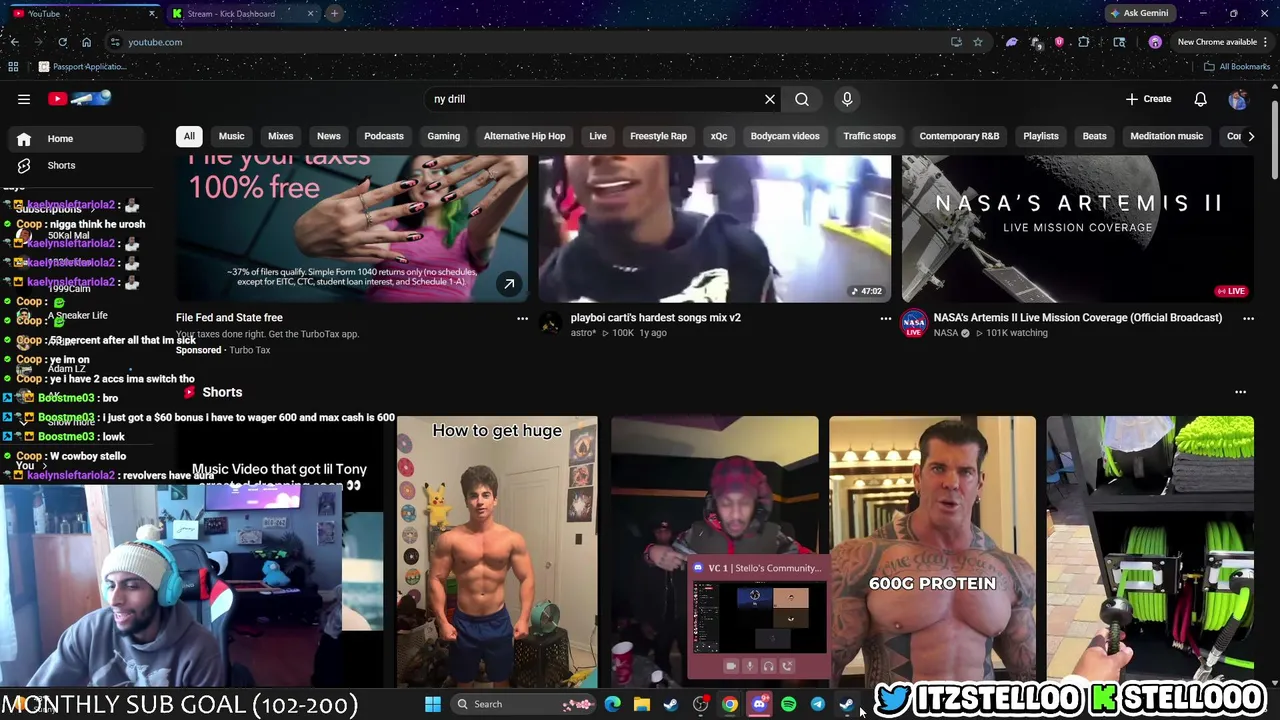1280x720 pixels.
Task: Open the YouTube account avatar menu
Action: pyautogui.click(x=1239, y=99)
